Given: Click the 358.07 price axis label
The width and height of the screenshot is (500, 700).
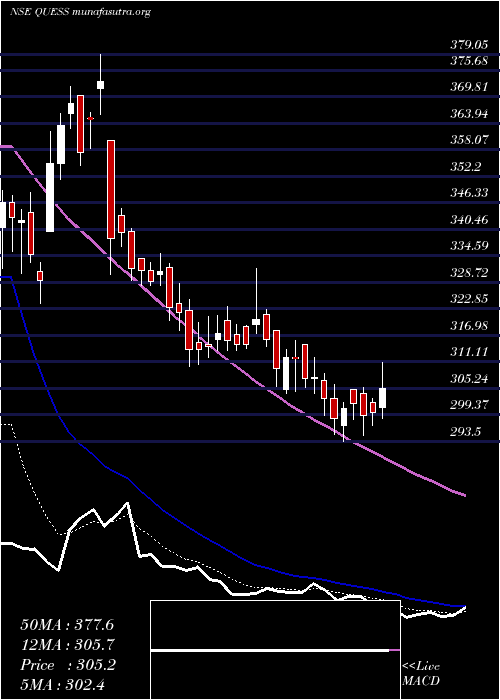Looking at the screenshot, I should pyautogui.click(x=469, y=140).
